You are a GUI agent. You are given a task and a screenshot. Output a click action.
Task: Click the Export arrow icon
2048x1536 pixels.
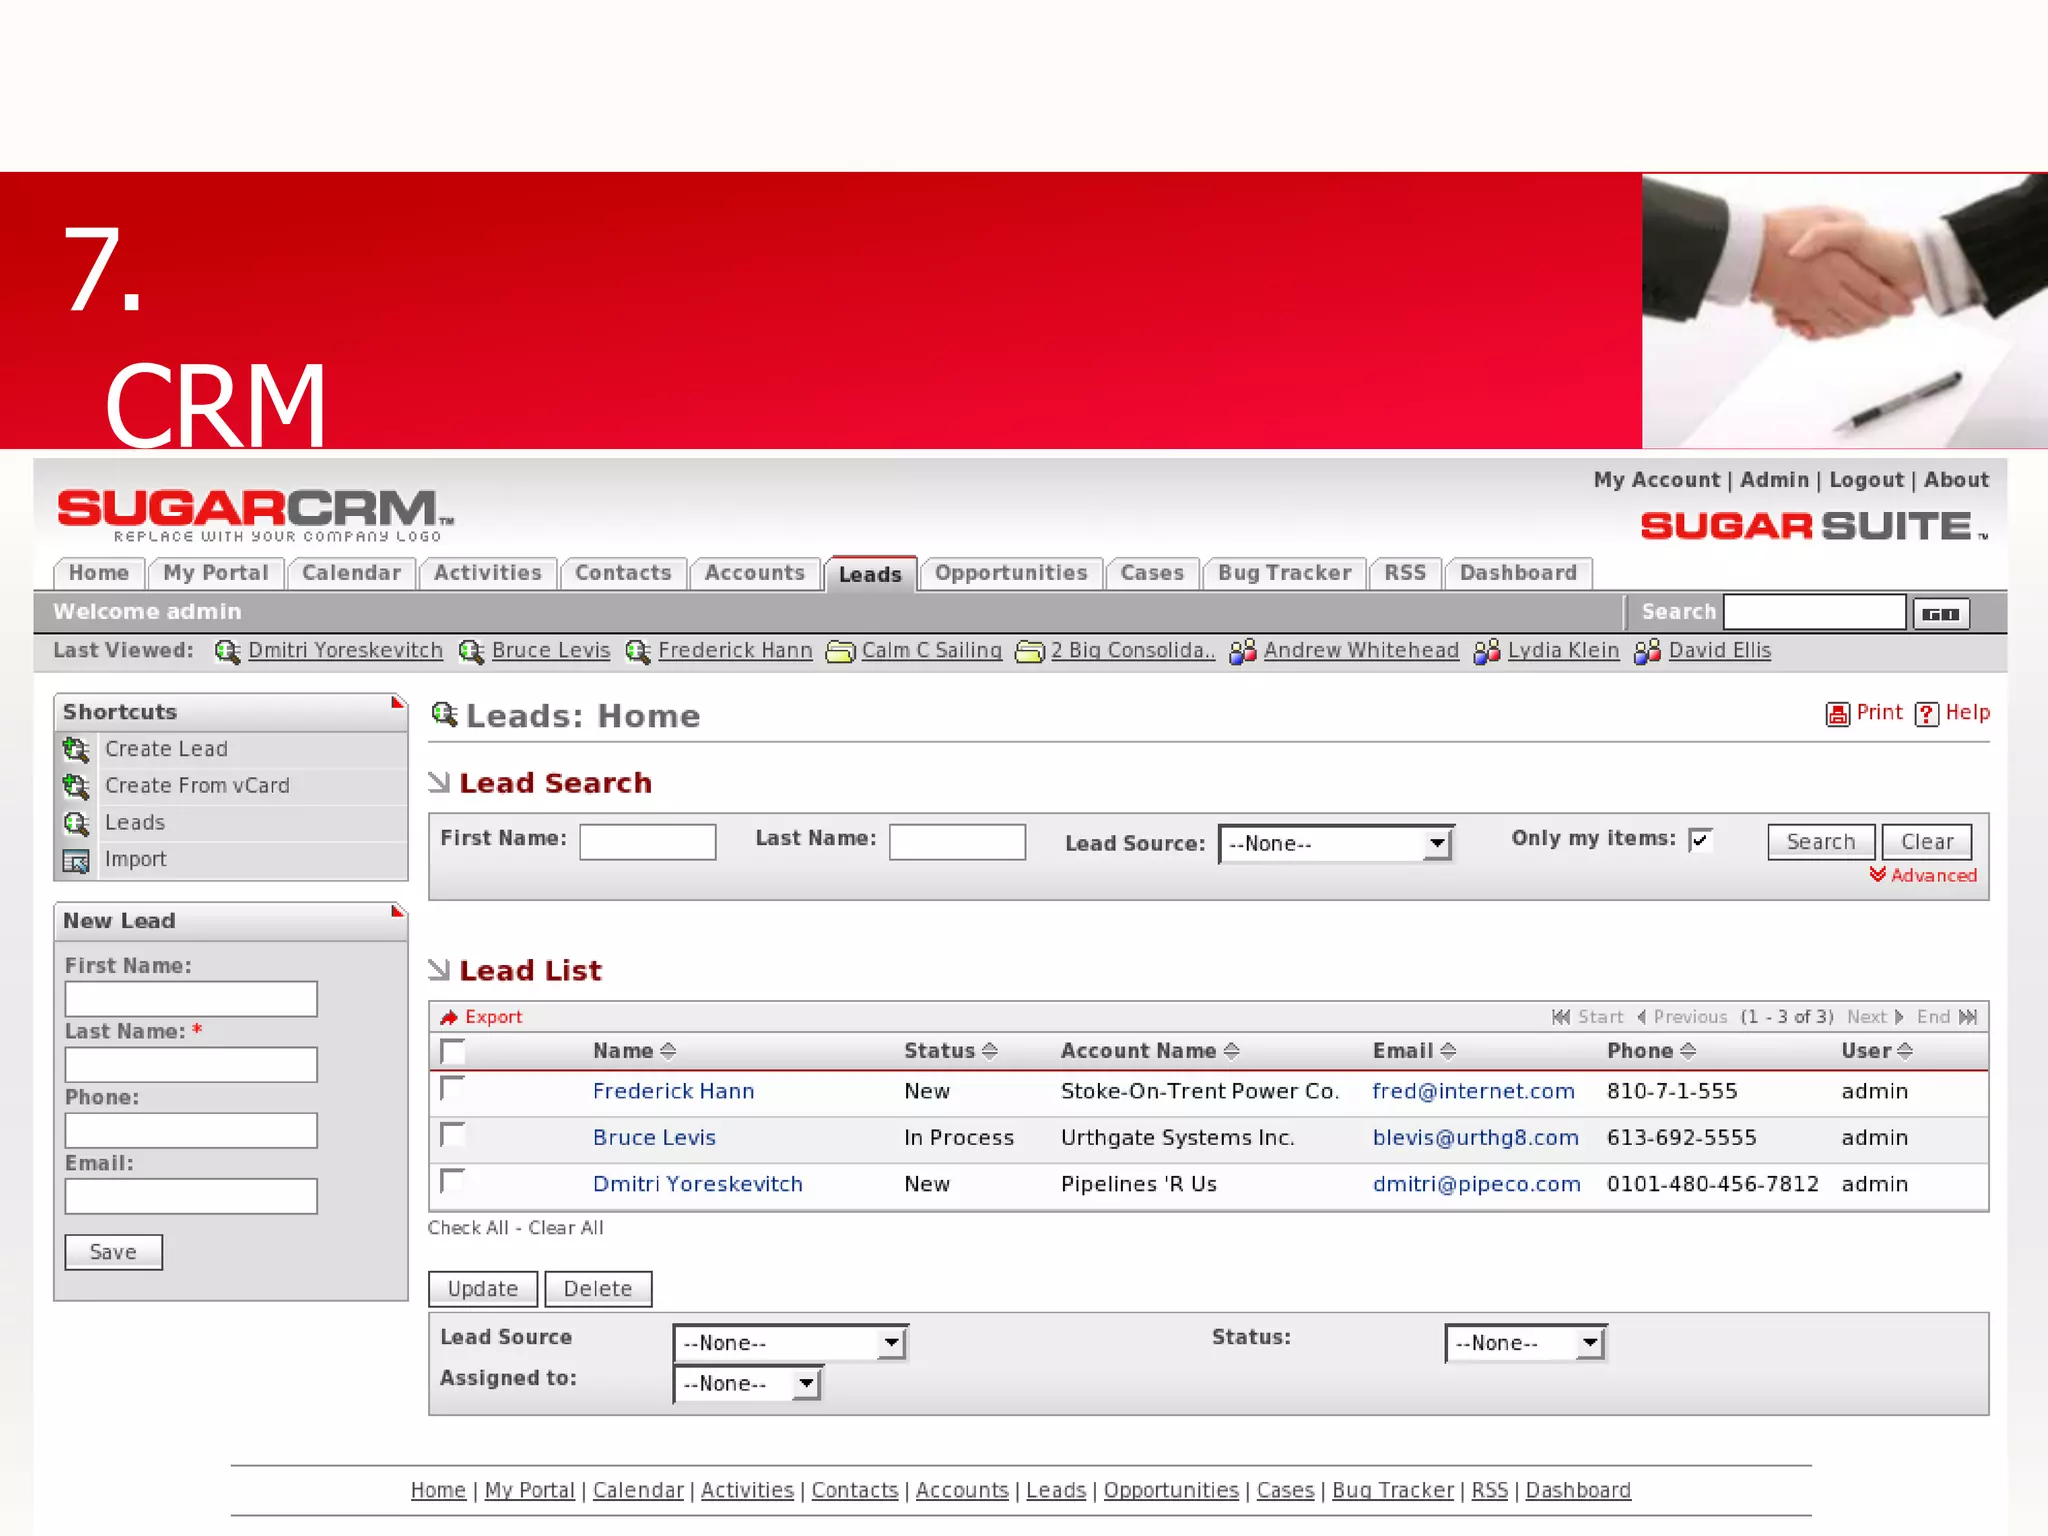click(x=449, y=1017)
